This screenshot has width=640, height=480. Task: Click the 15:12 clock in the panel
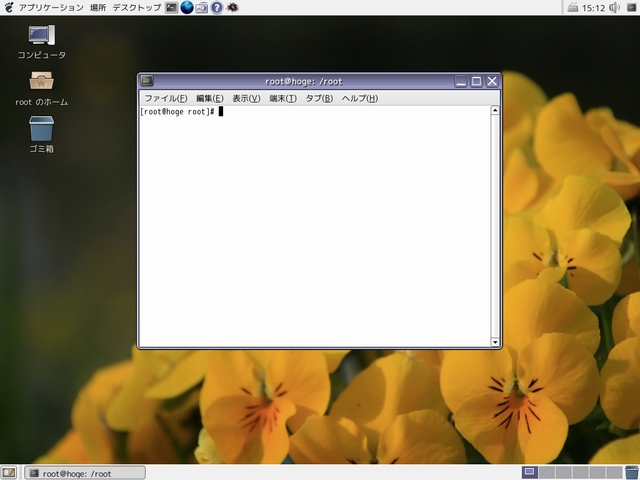pos(593,8)
